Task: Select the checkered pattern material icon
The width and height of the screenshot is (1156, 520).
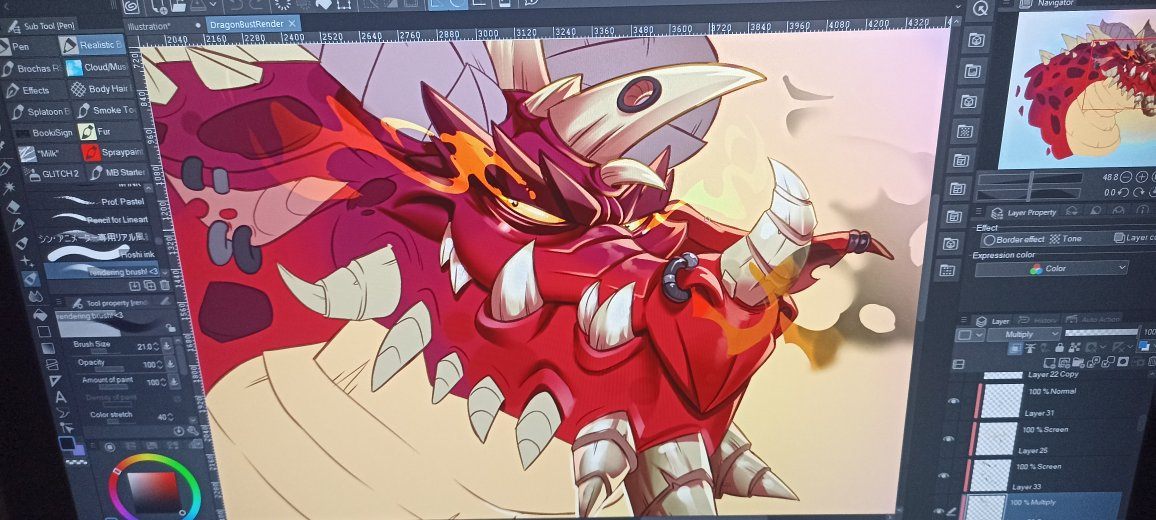Action: point(964,131)
